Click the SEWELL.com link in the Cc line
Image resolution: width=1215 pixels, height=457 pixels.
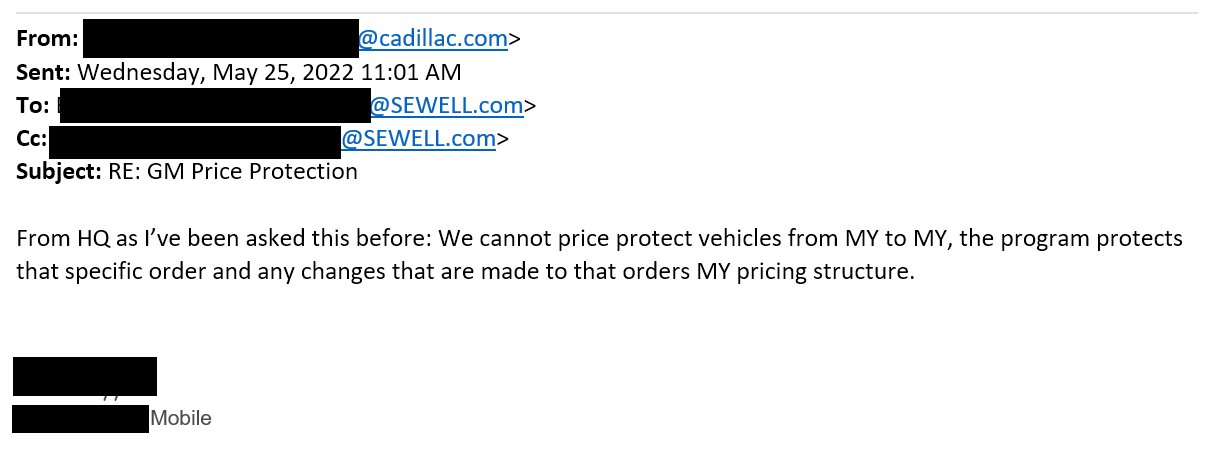click(418, 138)
